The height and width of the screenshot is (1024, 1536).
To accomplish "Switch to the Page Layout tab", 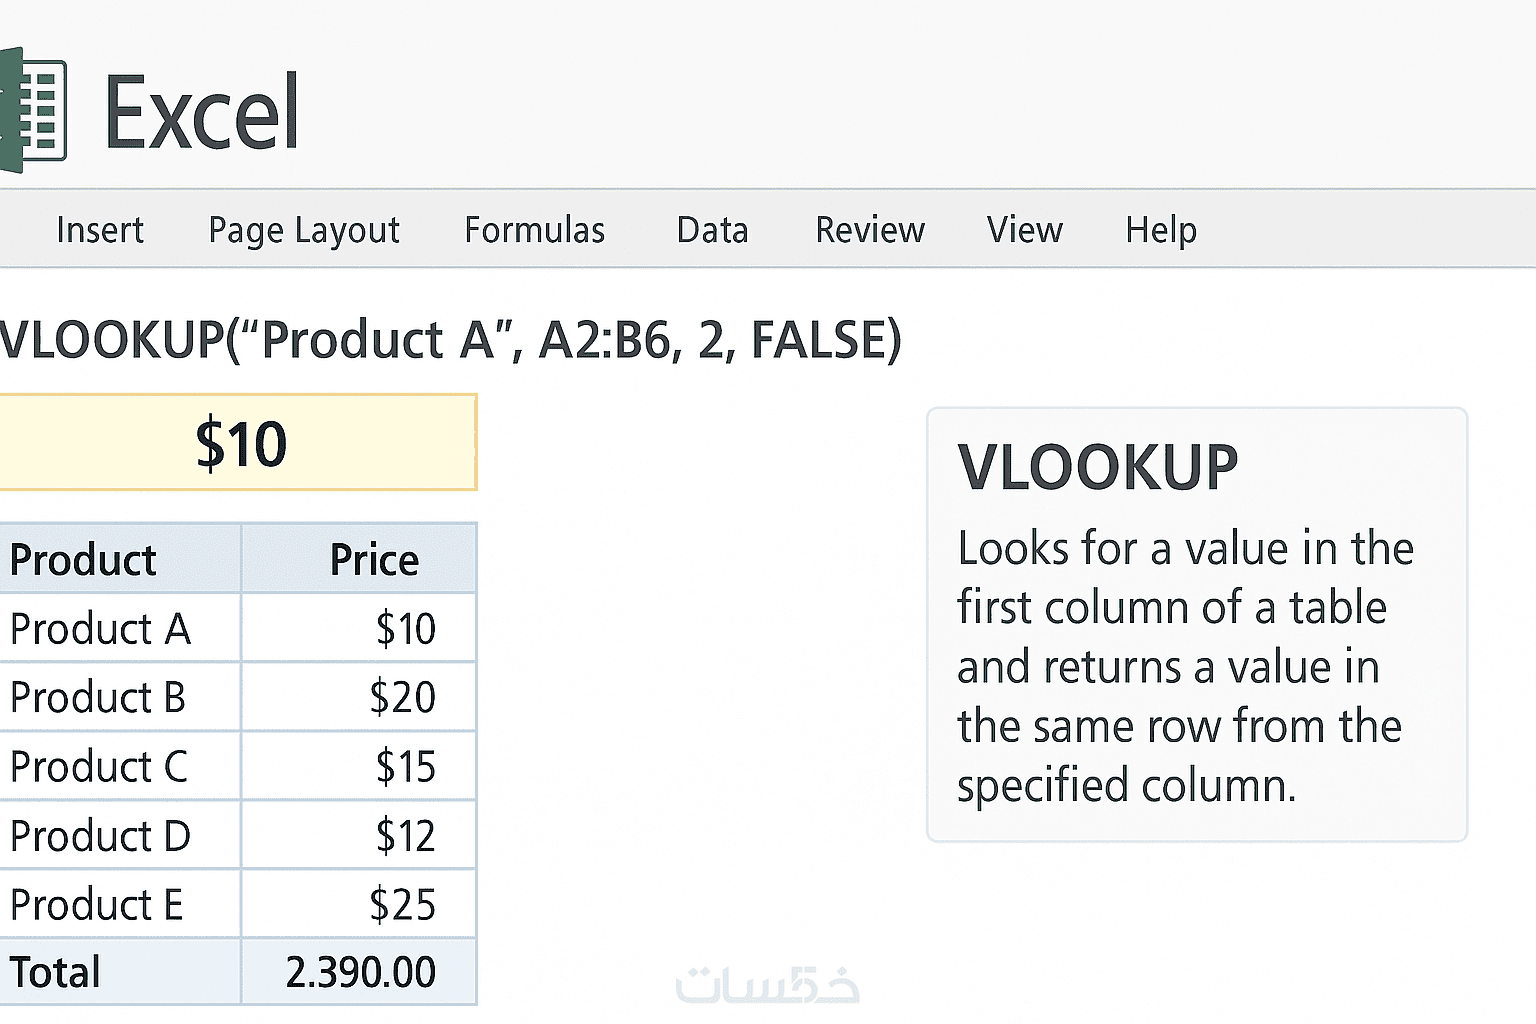I will [x=304, y=230].
